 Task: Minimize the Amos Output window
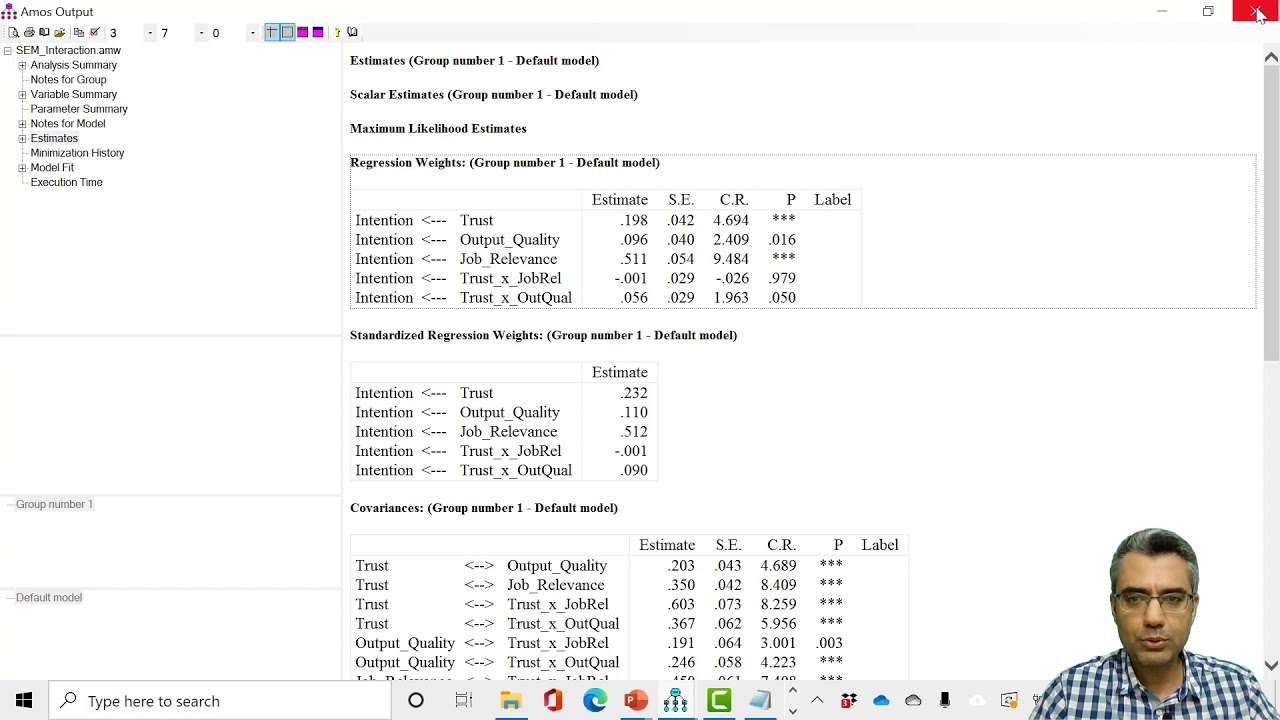click(x=1162, y=11)
